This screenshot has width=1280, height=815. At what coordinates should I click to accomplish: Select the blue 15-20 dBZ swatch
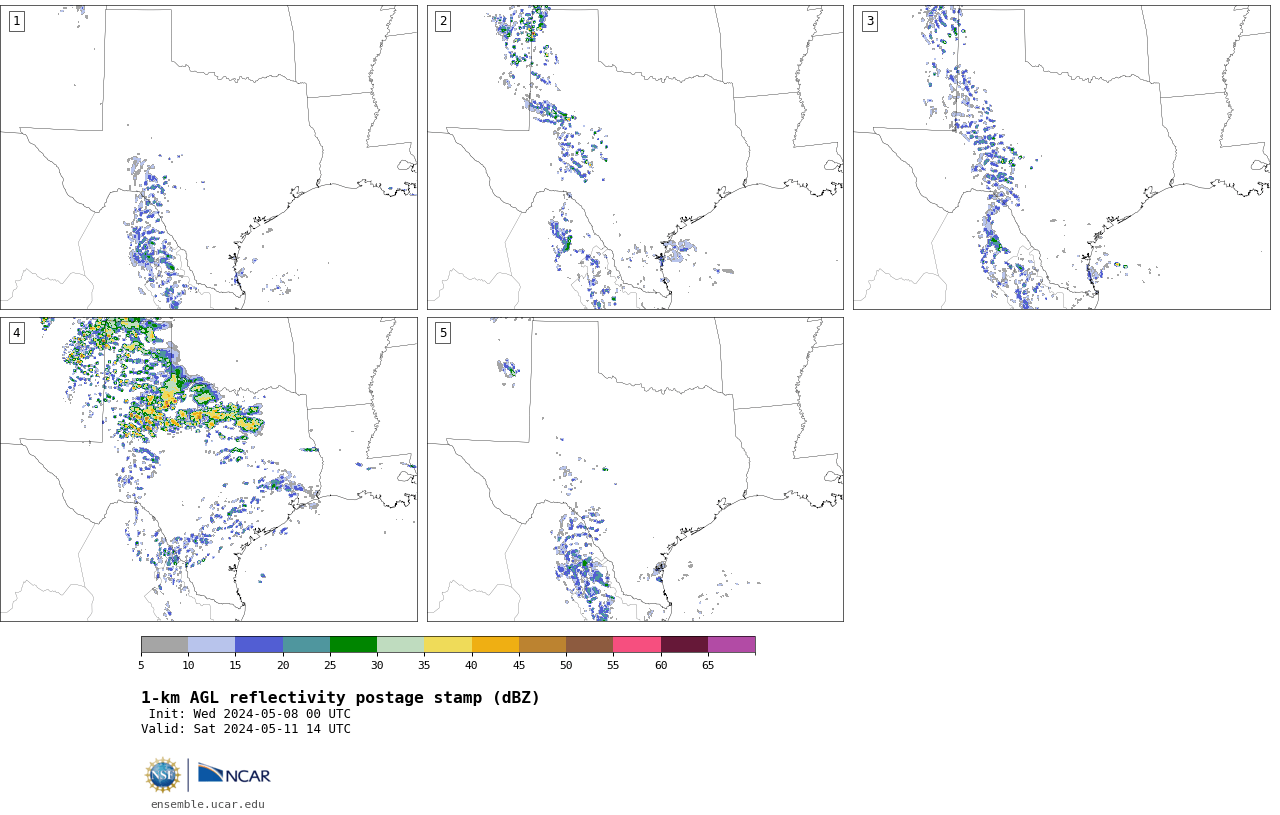(259, 644)
